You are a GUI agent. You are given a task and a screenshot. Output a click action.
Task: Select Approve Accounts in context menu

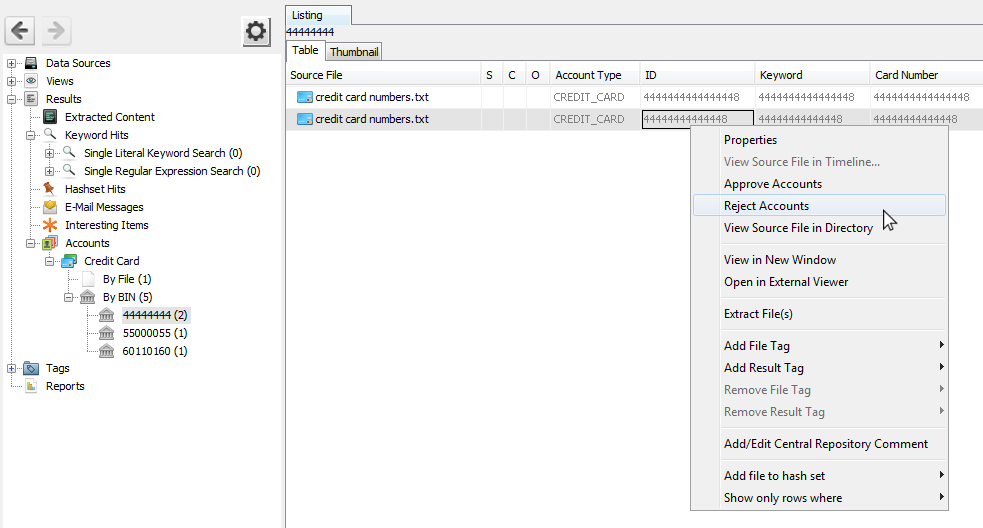click(772, 184)
